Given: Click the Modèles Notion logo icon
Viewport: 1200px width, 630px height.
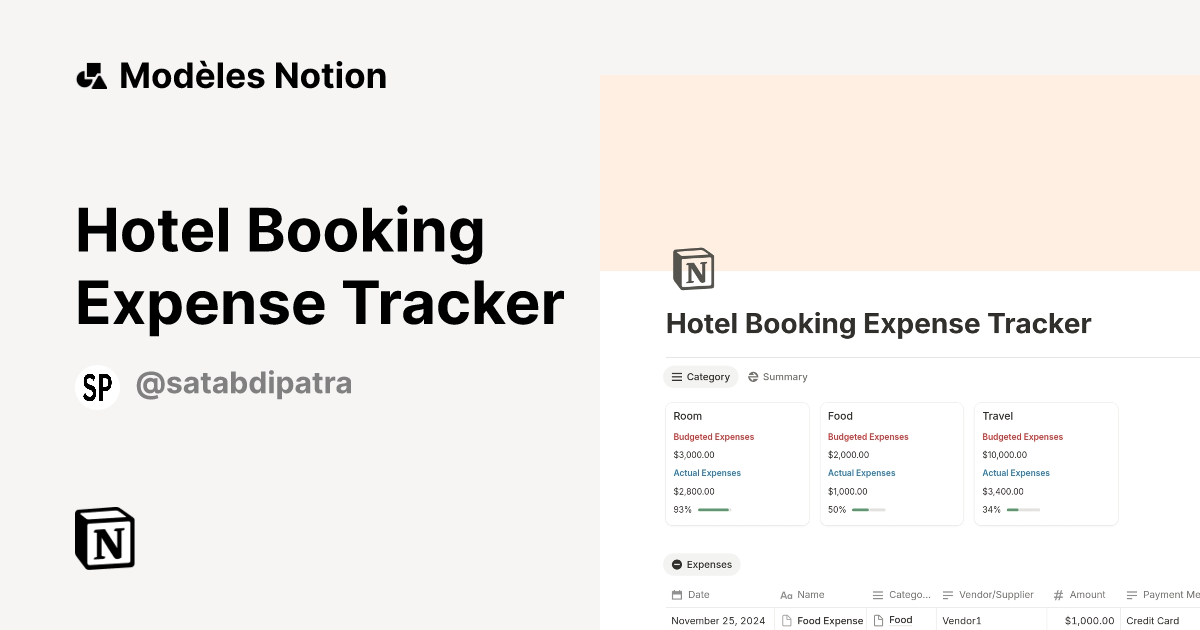Looking at the screenshot, I should pyautogui.click(x=90, y=74).
